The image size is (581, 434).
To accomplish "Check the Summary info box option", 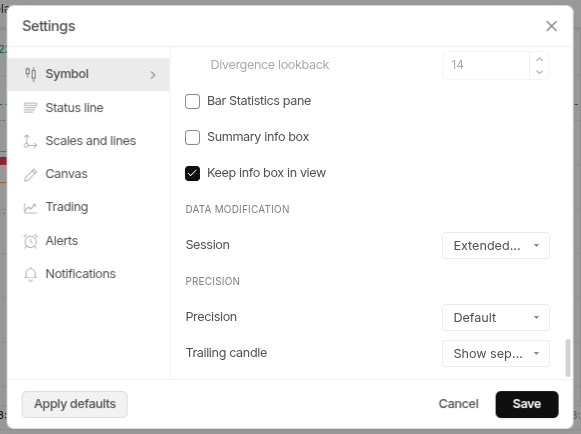I will pos(192,137).
